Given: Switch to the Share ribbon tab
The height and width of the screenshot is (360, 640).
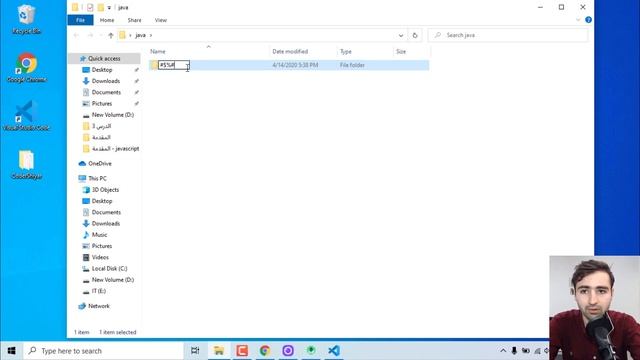Looking at the screenshot, I should coord(134,20).
